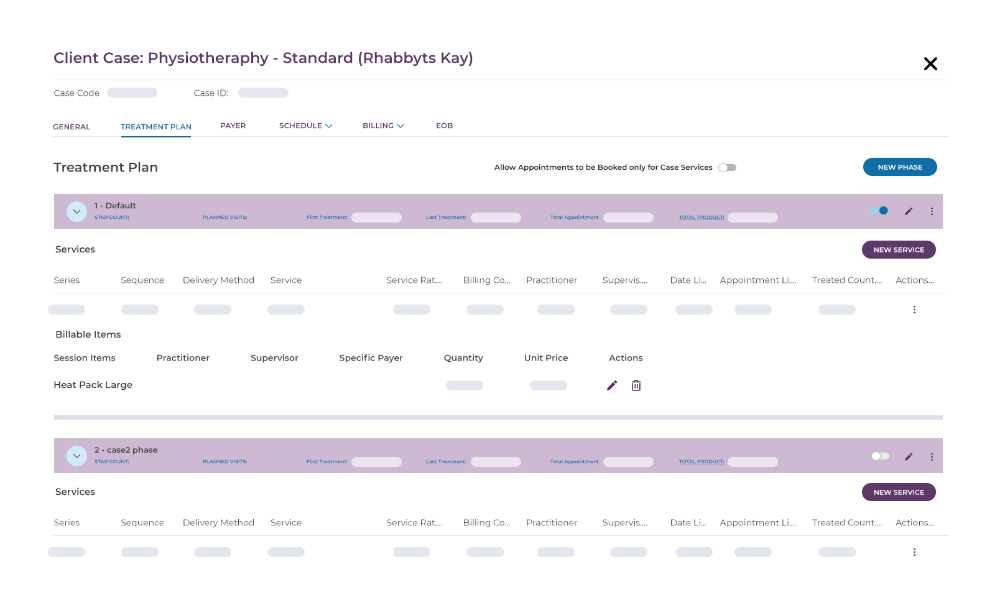
Task: Select the Payer tab
Action: coord(233,126)
